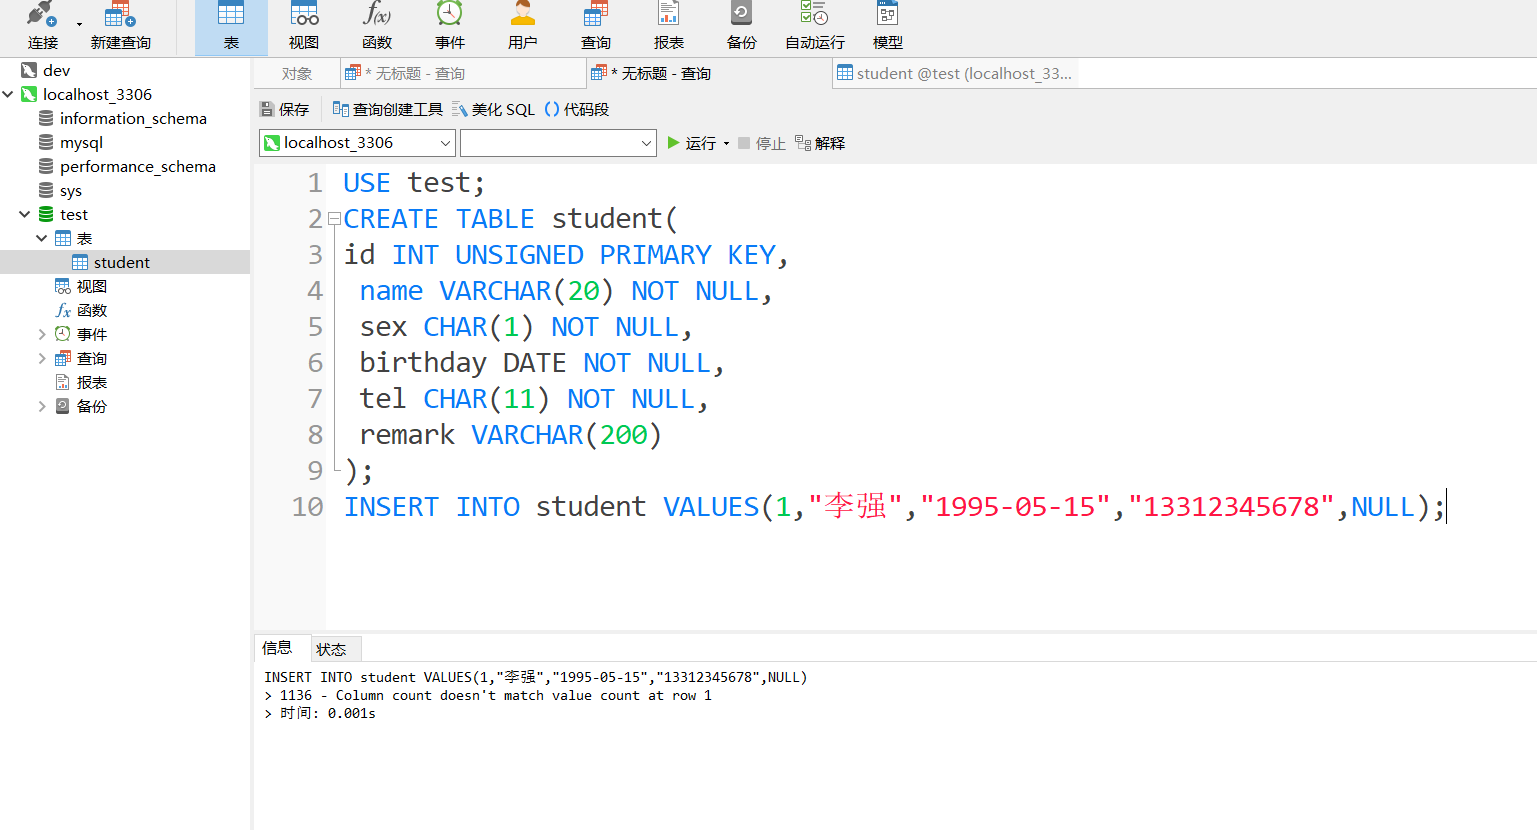Image resolution: width=1537 pixels, height=830 pixels.
Task: Click the 停止 stop button
Action: [x=762, y=143]
